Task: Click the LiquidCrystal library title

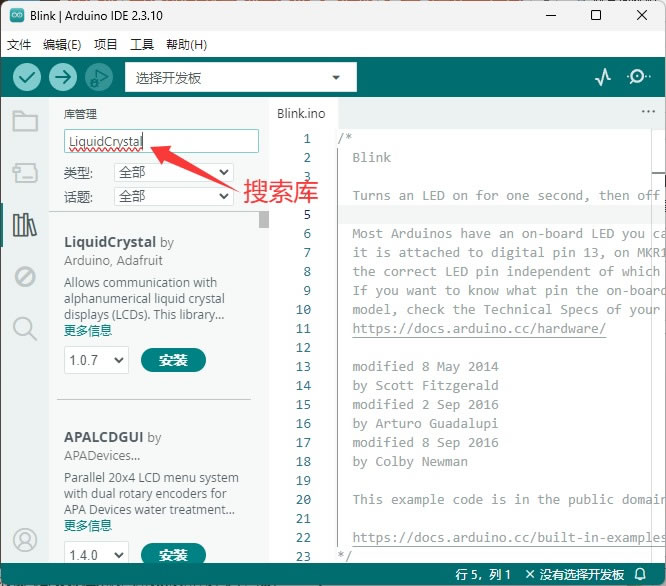Action: [110, 242]
